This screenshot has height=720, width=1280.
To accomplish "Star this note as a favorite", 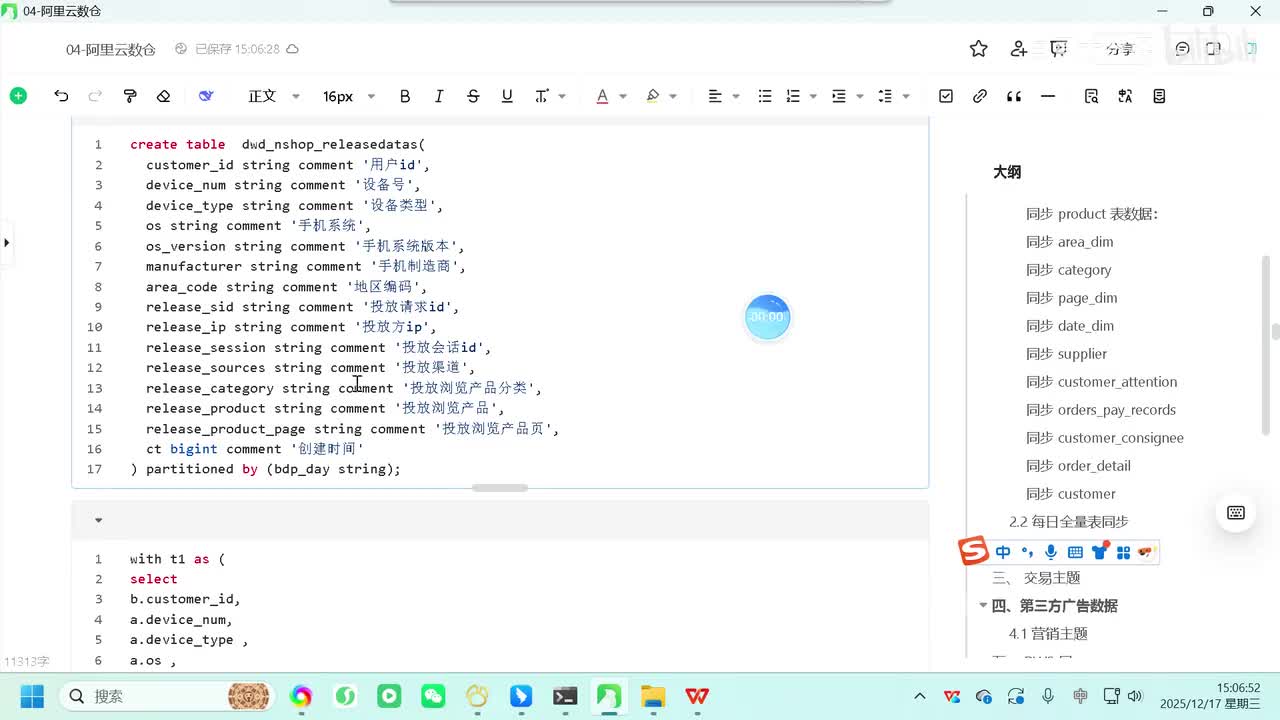I will [x=978, y=49].
